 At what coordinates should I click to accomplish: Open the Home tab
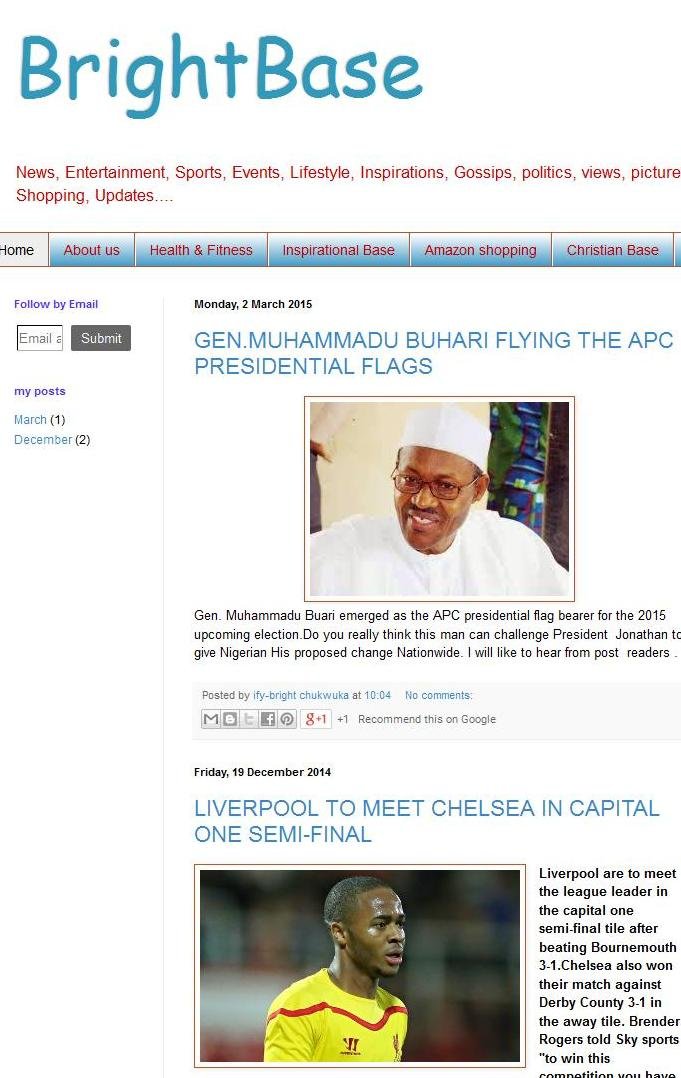(19, 250)
